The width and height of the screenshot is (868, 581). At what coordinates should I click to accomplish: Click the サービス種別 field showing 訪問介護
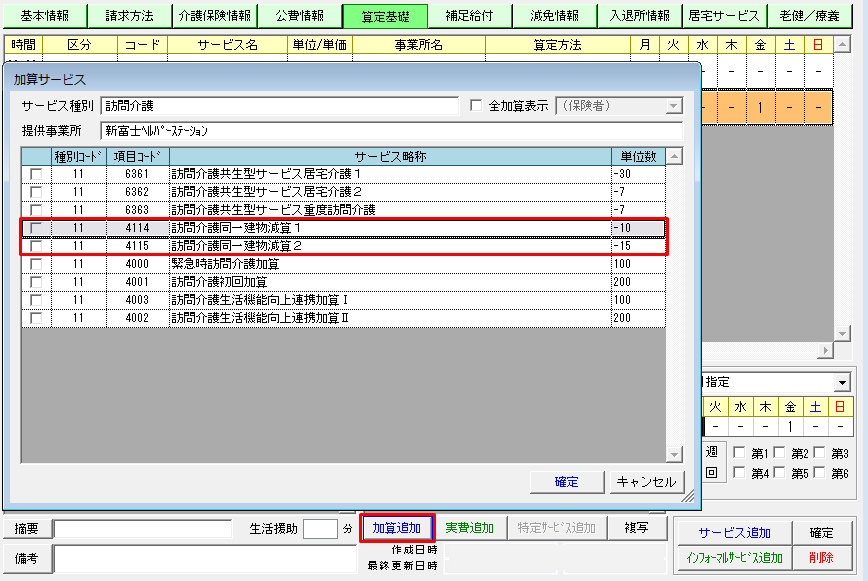280,106
